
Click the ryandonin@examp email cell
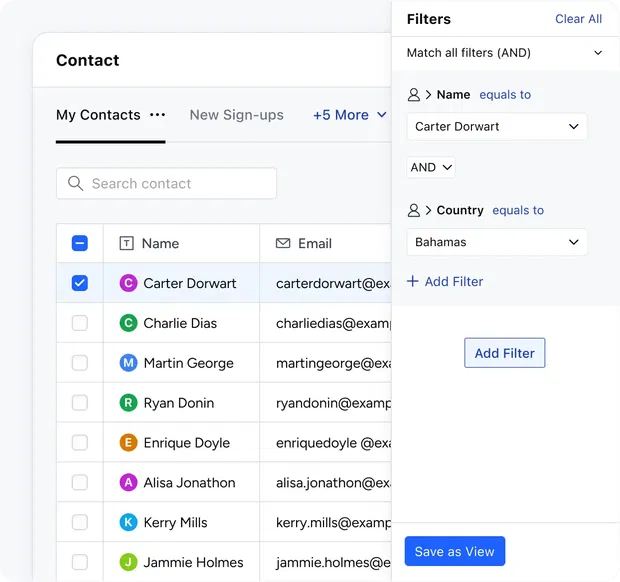(325, 403)
